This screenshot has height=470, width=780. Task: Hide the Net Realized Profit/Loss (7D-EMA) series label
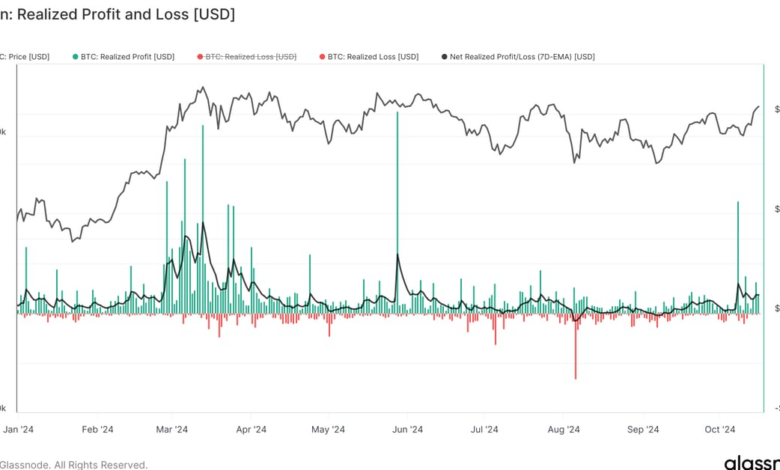[523, 57]
